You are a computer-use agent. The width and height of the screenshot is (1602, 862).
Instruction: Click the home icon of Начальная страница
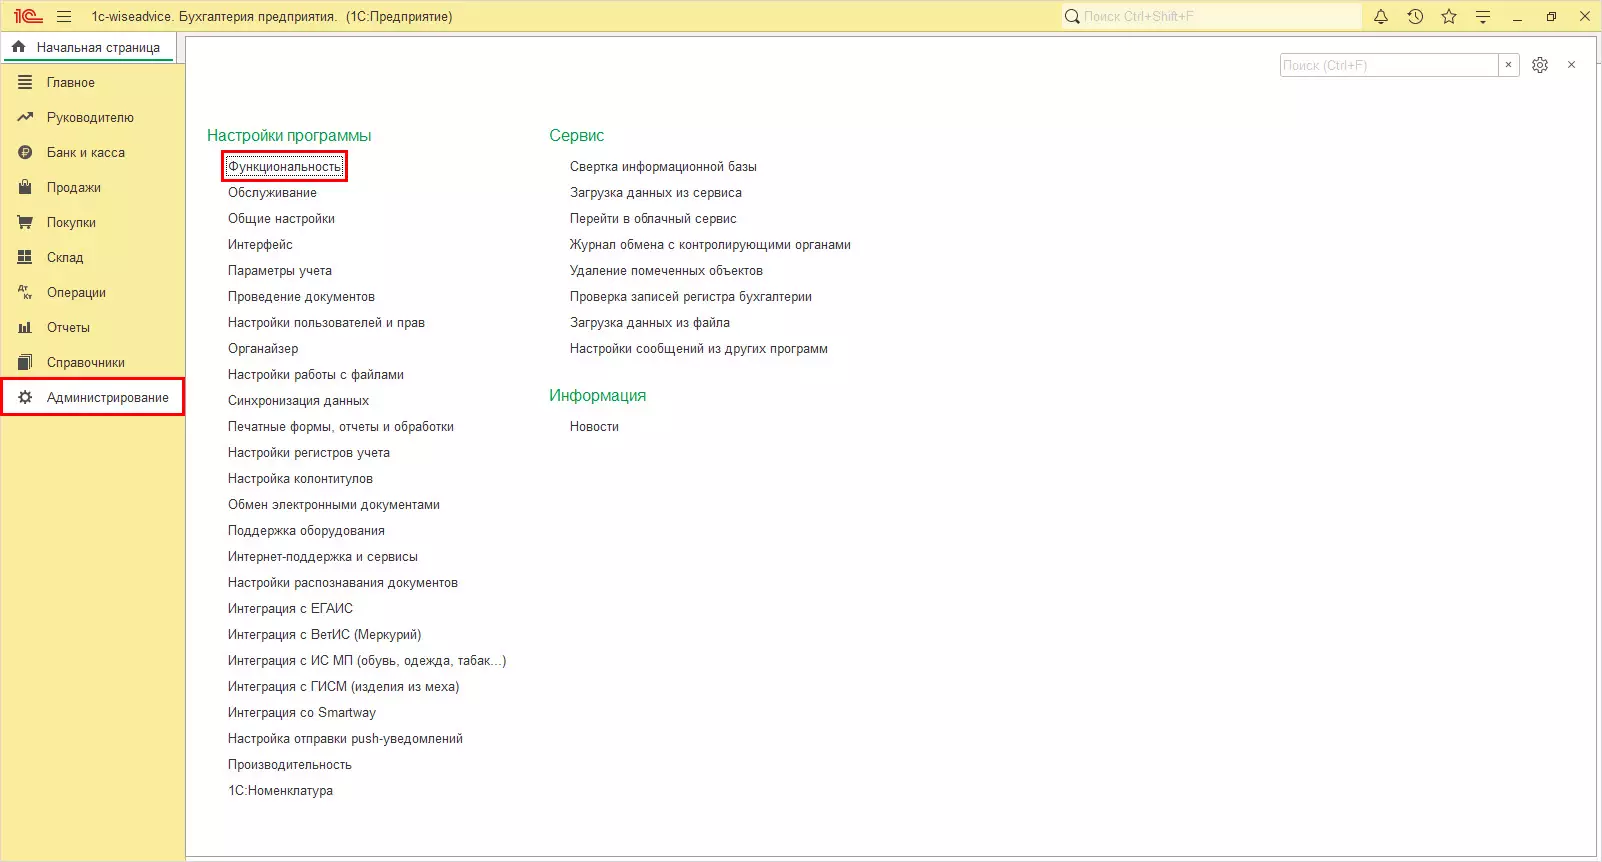[19, 47]
